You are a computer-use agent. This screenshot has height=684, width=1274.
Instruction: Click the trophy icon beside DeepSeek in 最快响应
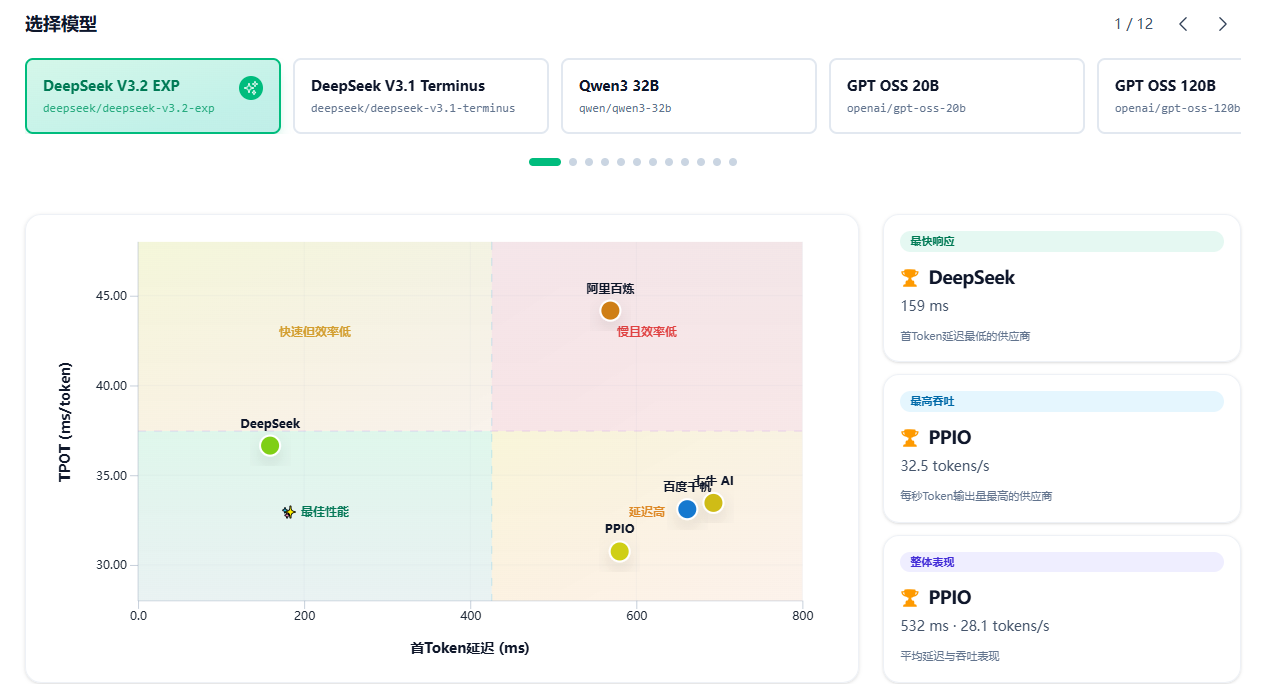[909, 278]
